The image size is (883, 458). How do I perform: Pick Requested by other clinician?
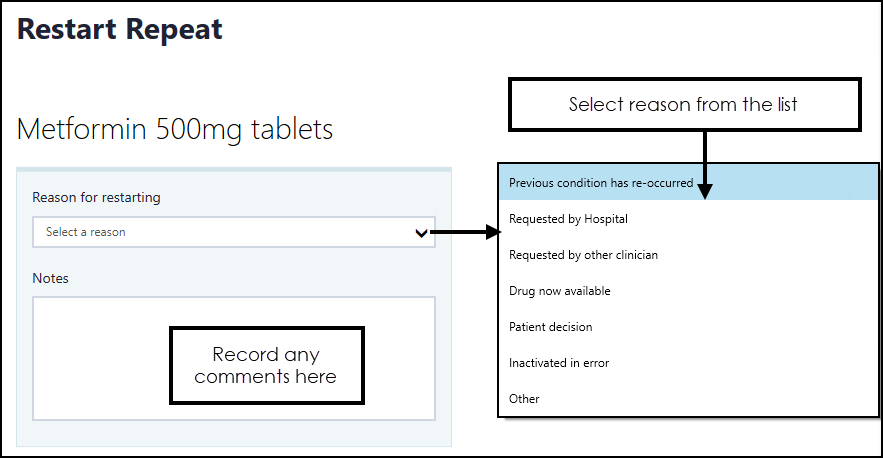click(x=583, y=255)
